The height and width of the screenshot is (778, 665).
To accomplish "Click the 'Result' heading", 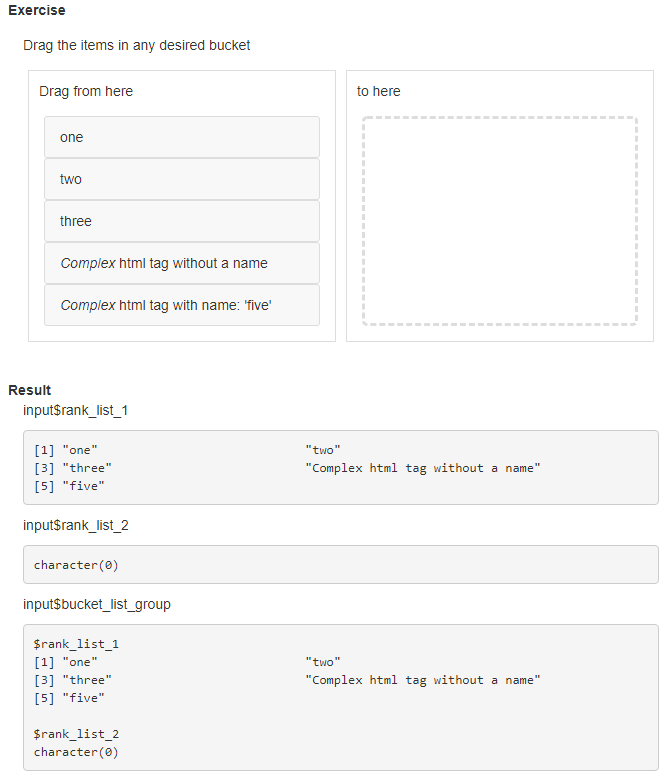I will coord(29,390).
